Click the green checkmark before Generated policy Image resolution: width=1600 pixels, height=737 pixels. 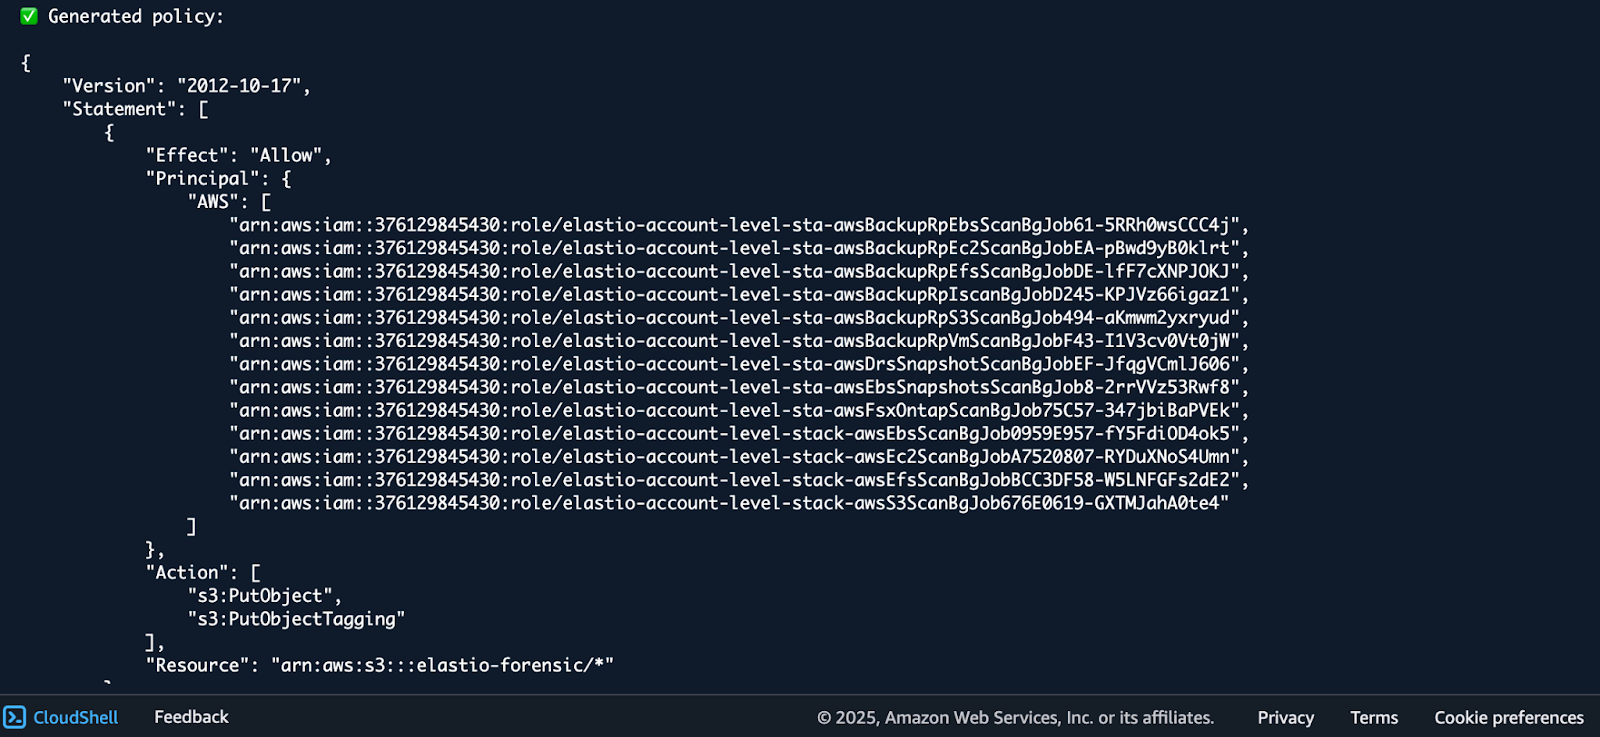click(29, 16)
